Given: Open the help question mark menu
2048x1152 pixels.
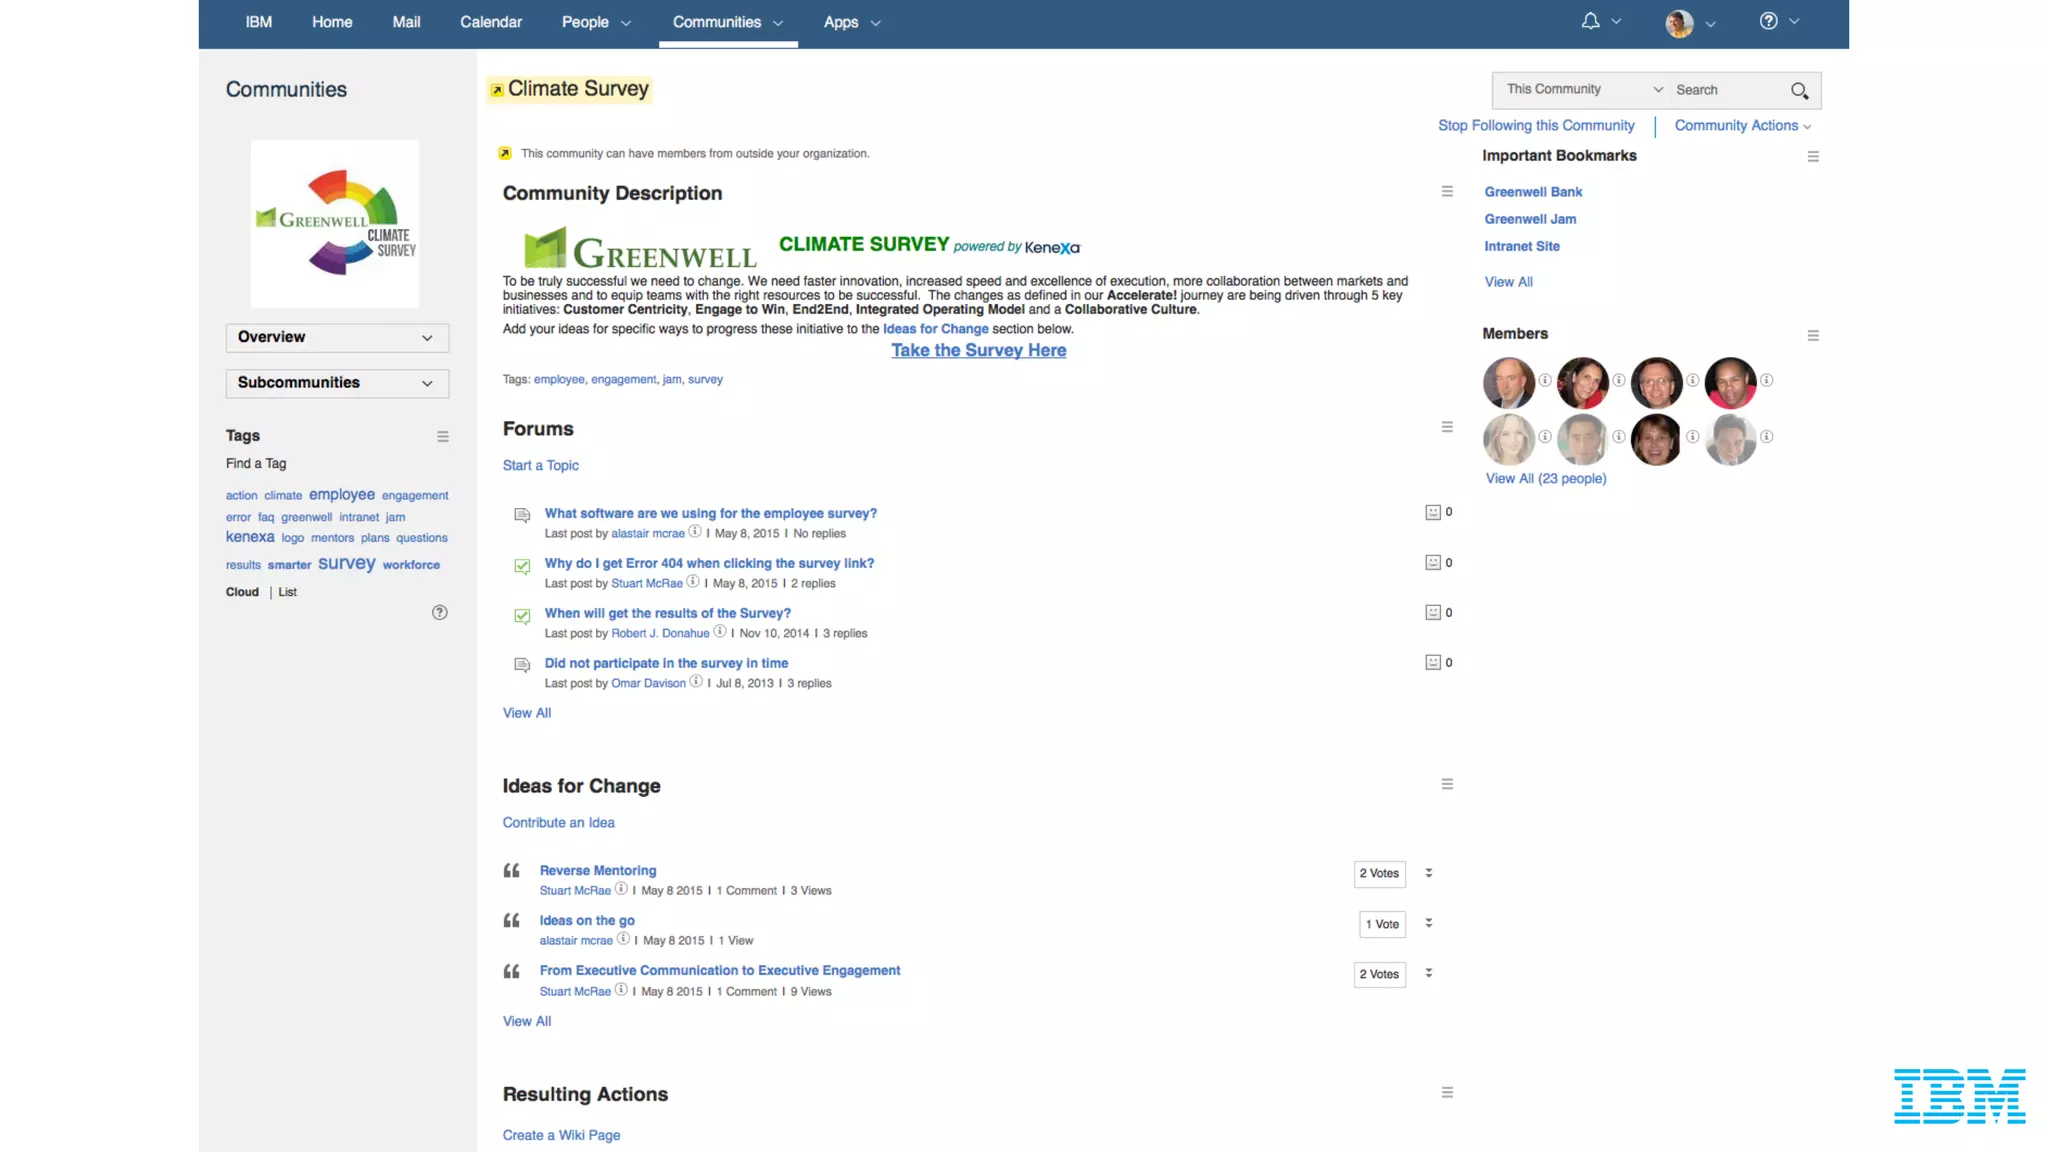Looking at the screenshot, I should click(x=1769, y=21).
